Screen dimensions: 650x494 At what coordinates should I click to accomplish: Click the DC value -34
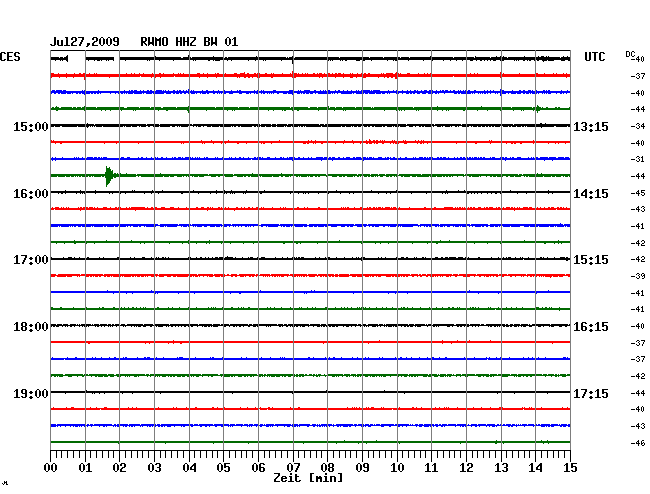(638, 126)
